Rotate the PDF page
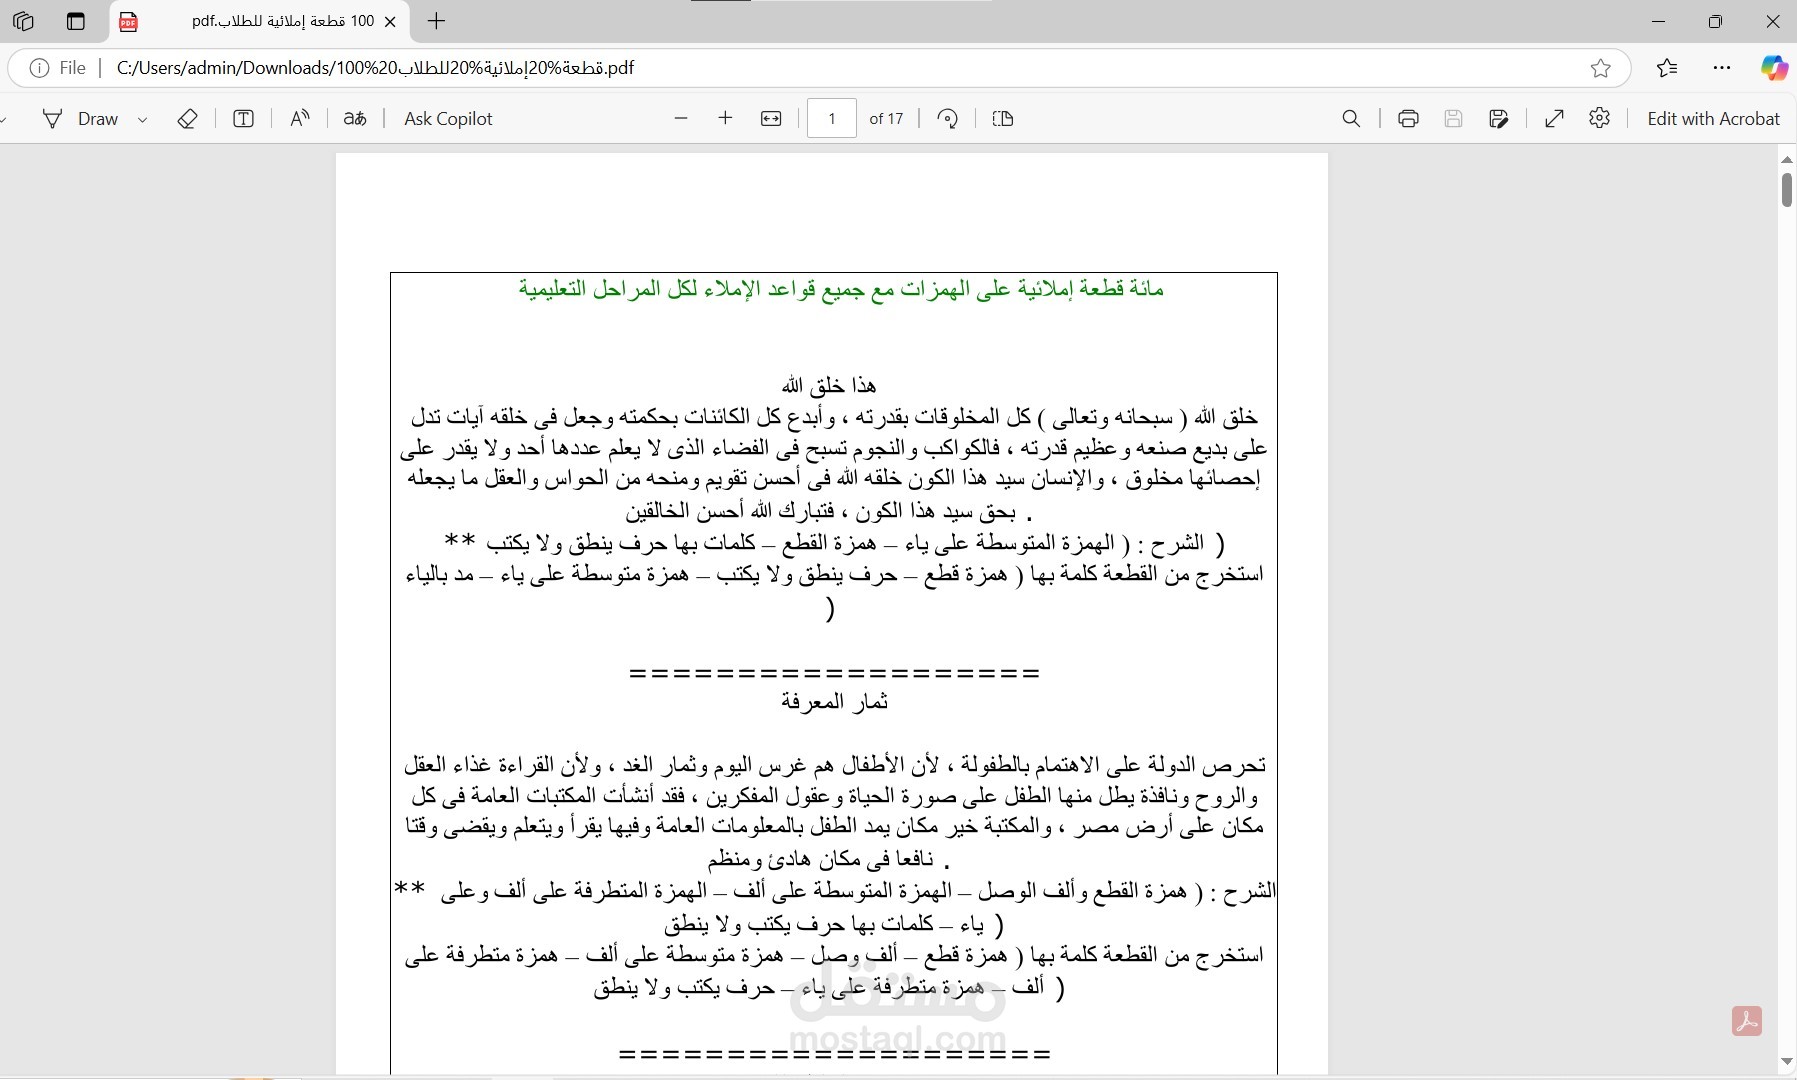 tap(947, 119)
